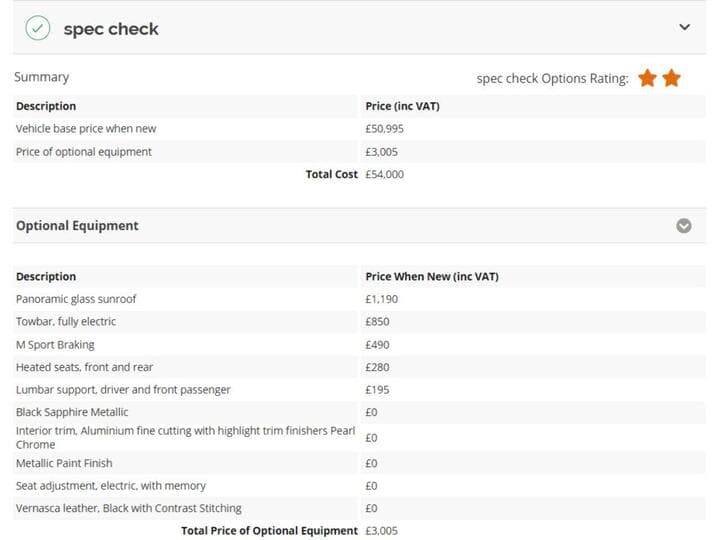Select the Towbar, fully electric row

(x=359, y=321)
